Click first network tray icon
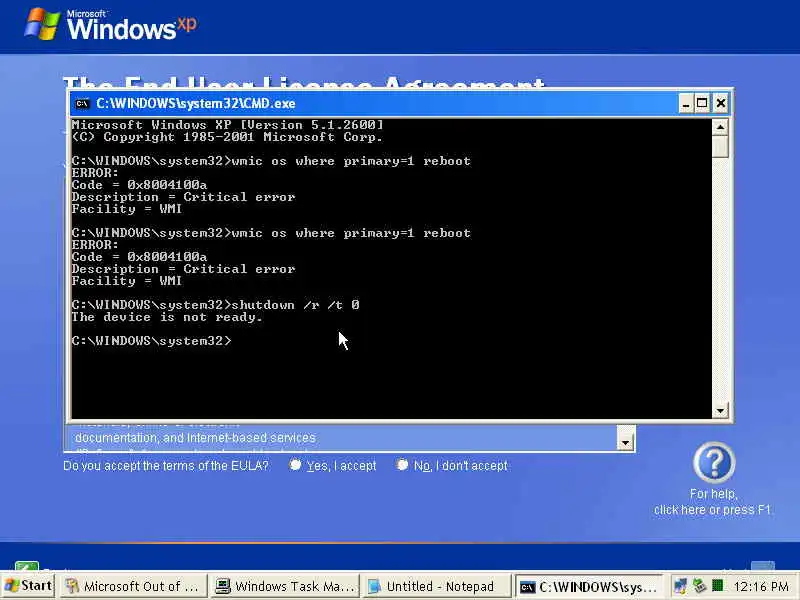This screenshot has height=600, width=800. tap(680, 586)
